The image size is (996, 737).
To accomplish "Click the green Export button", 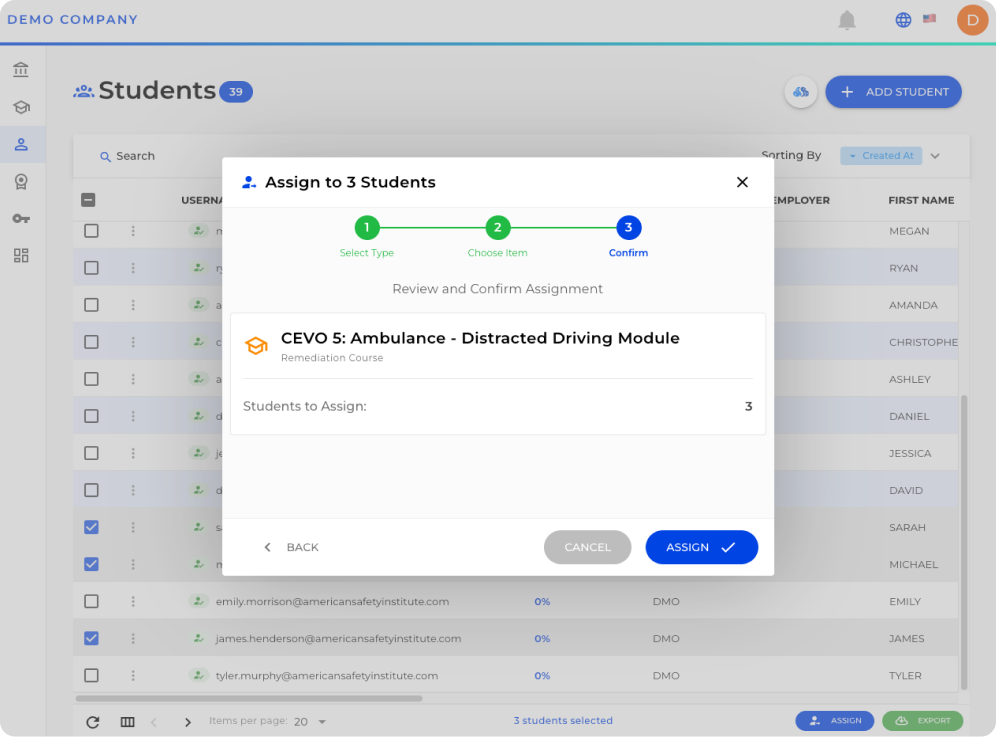I will 923,720.
